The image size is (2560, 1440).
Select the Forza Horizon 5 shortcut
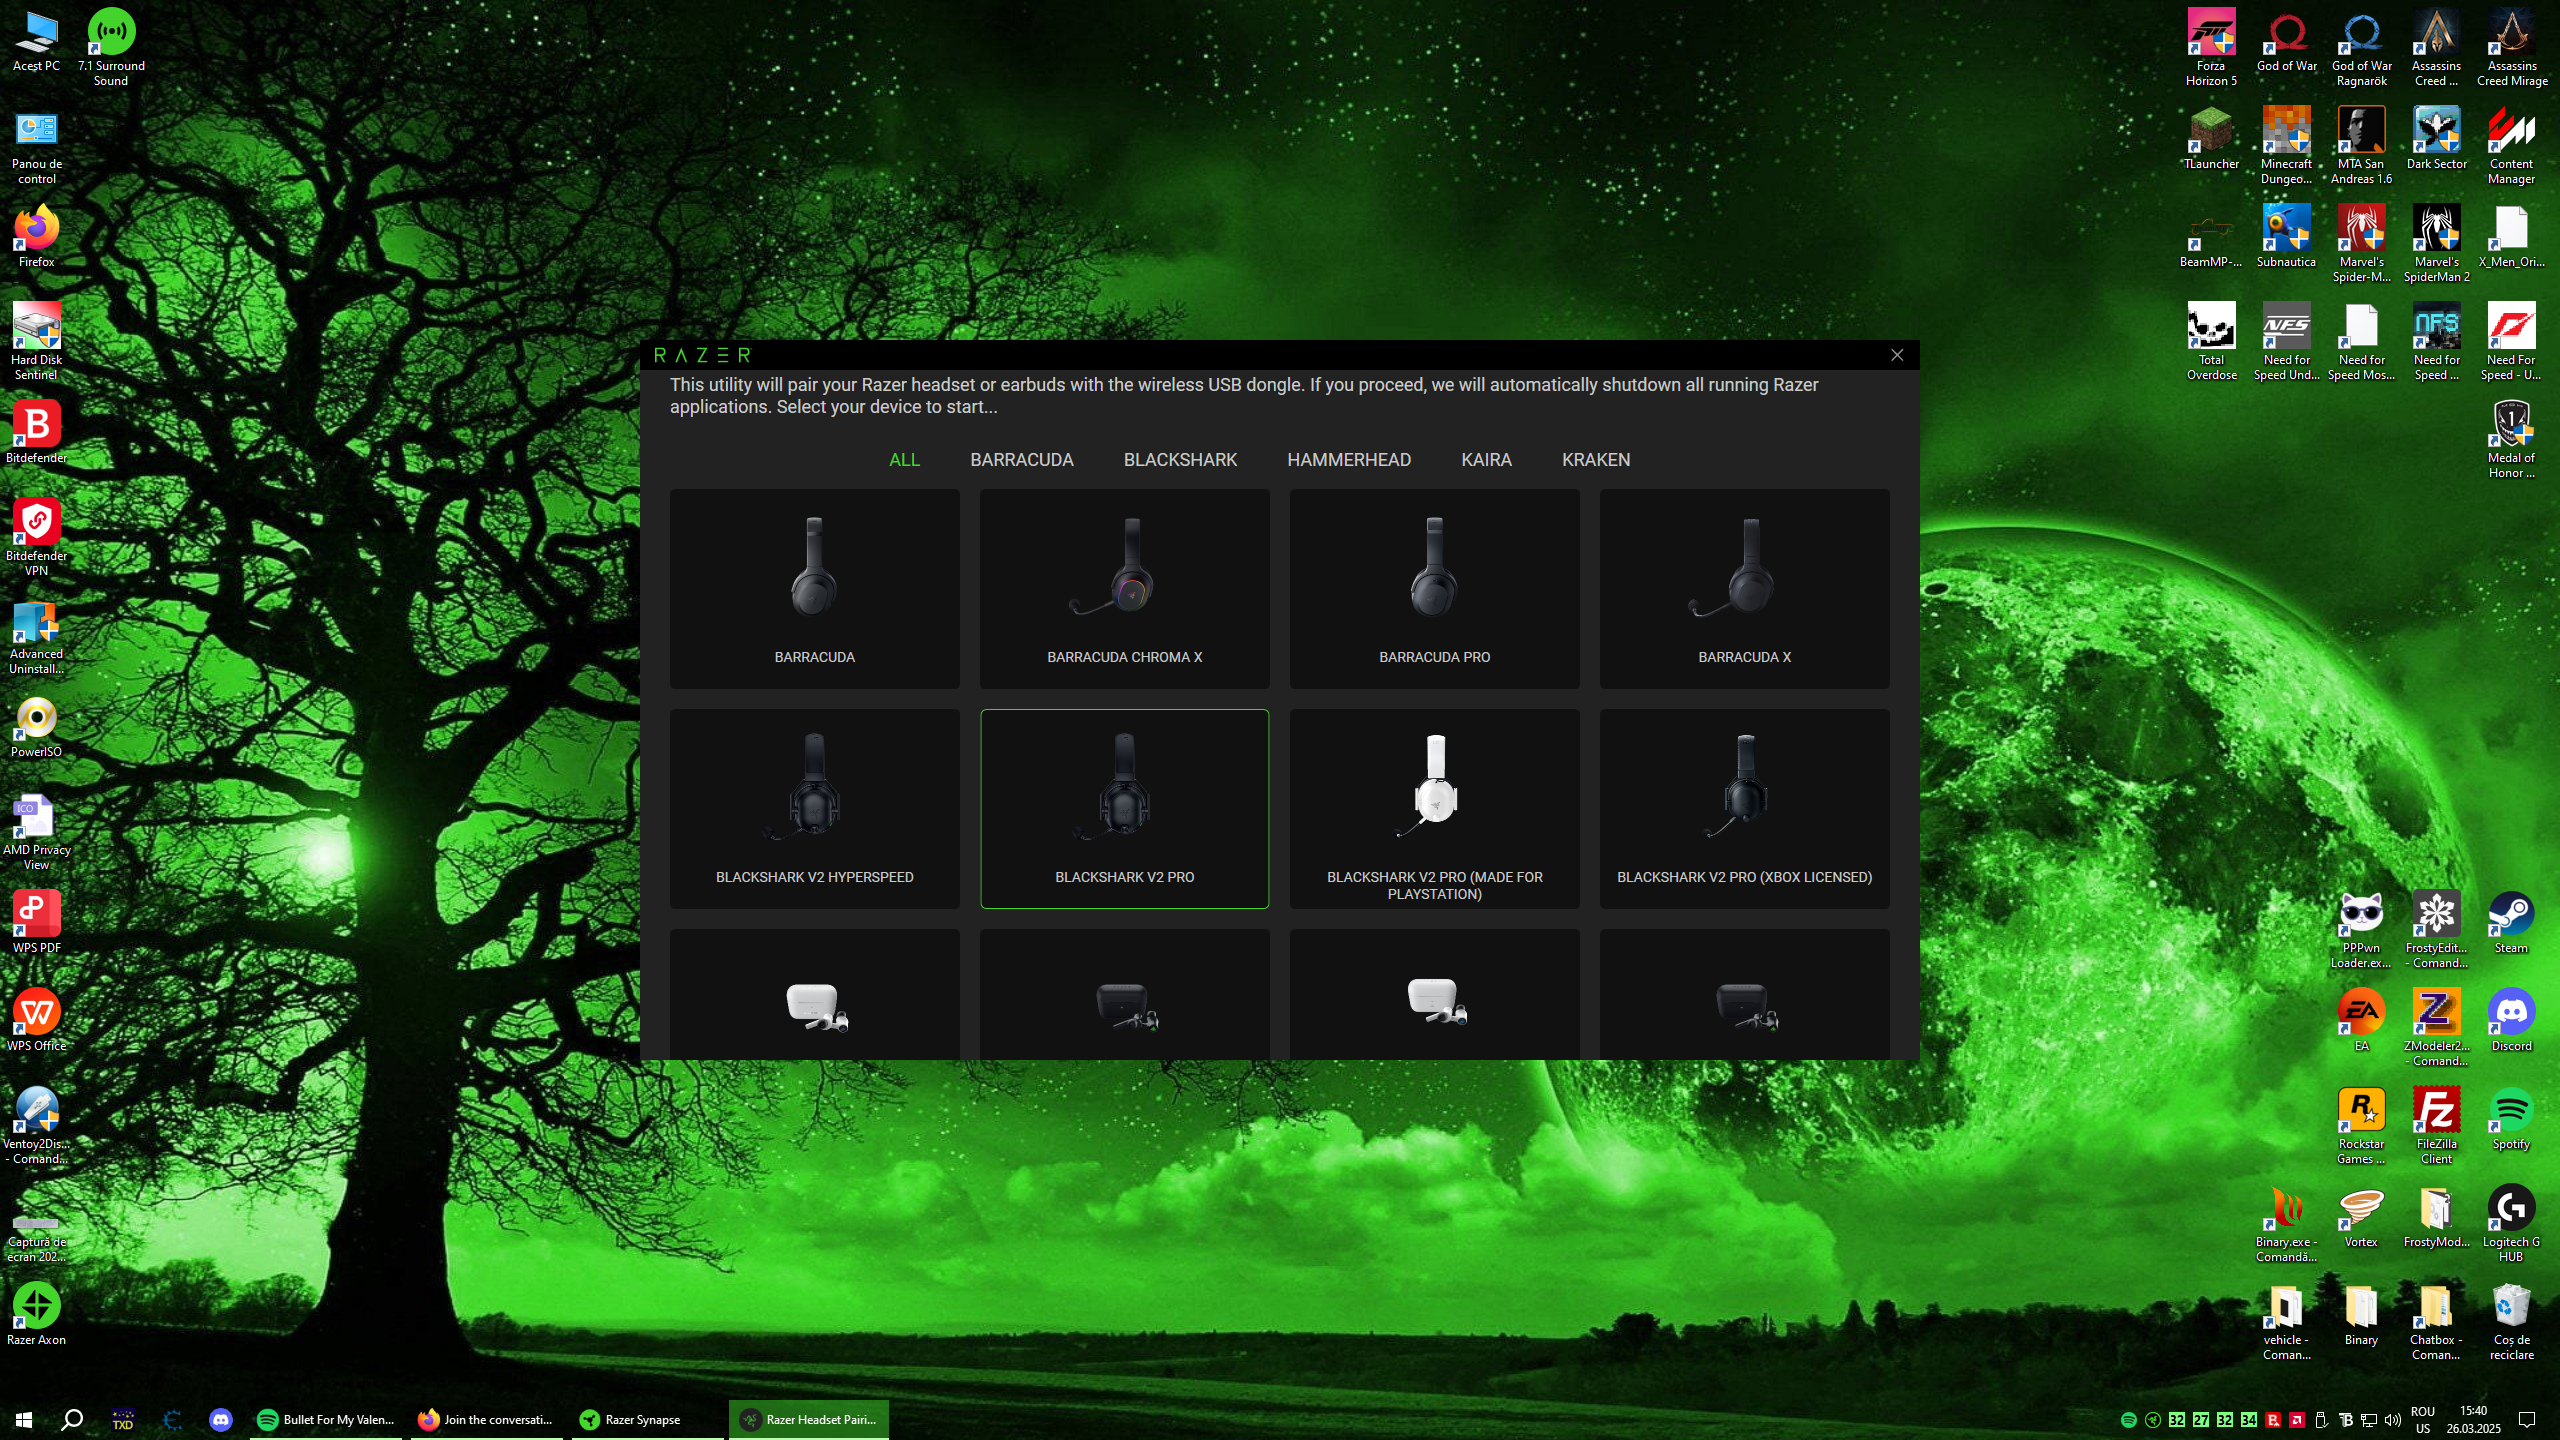click(x=2211, y=46)
